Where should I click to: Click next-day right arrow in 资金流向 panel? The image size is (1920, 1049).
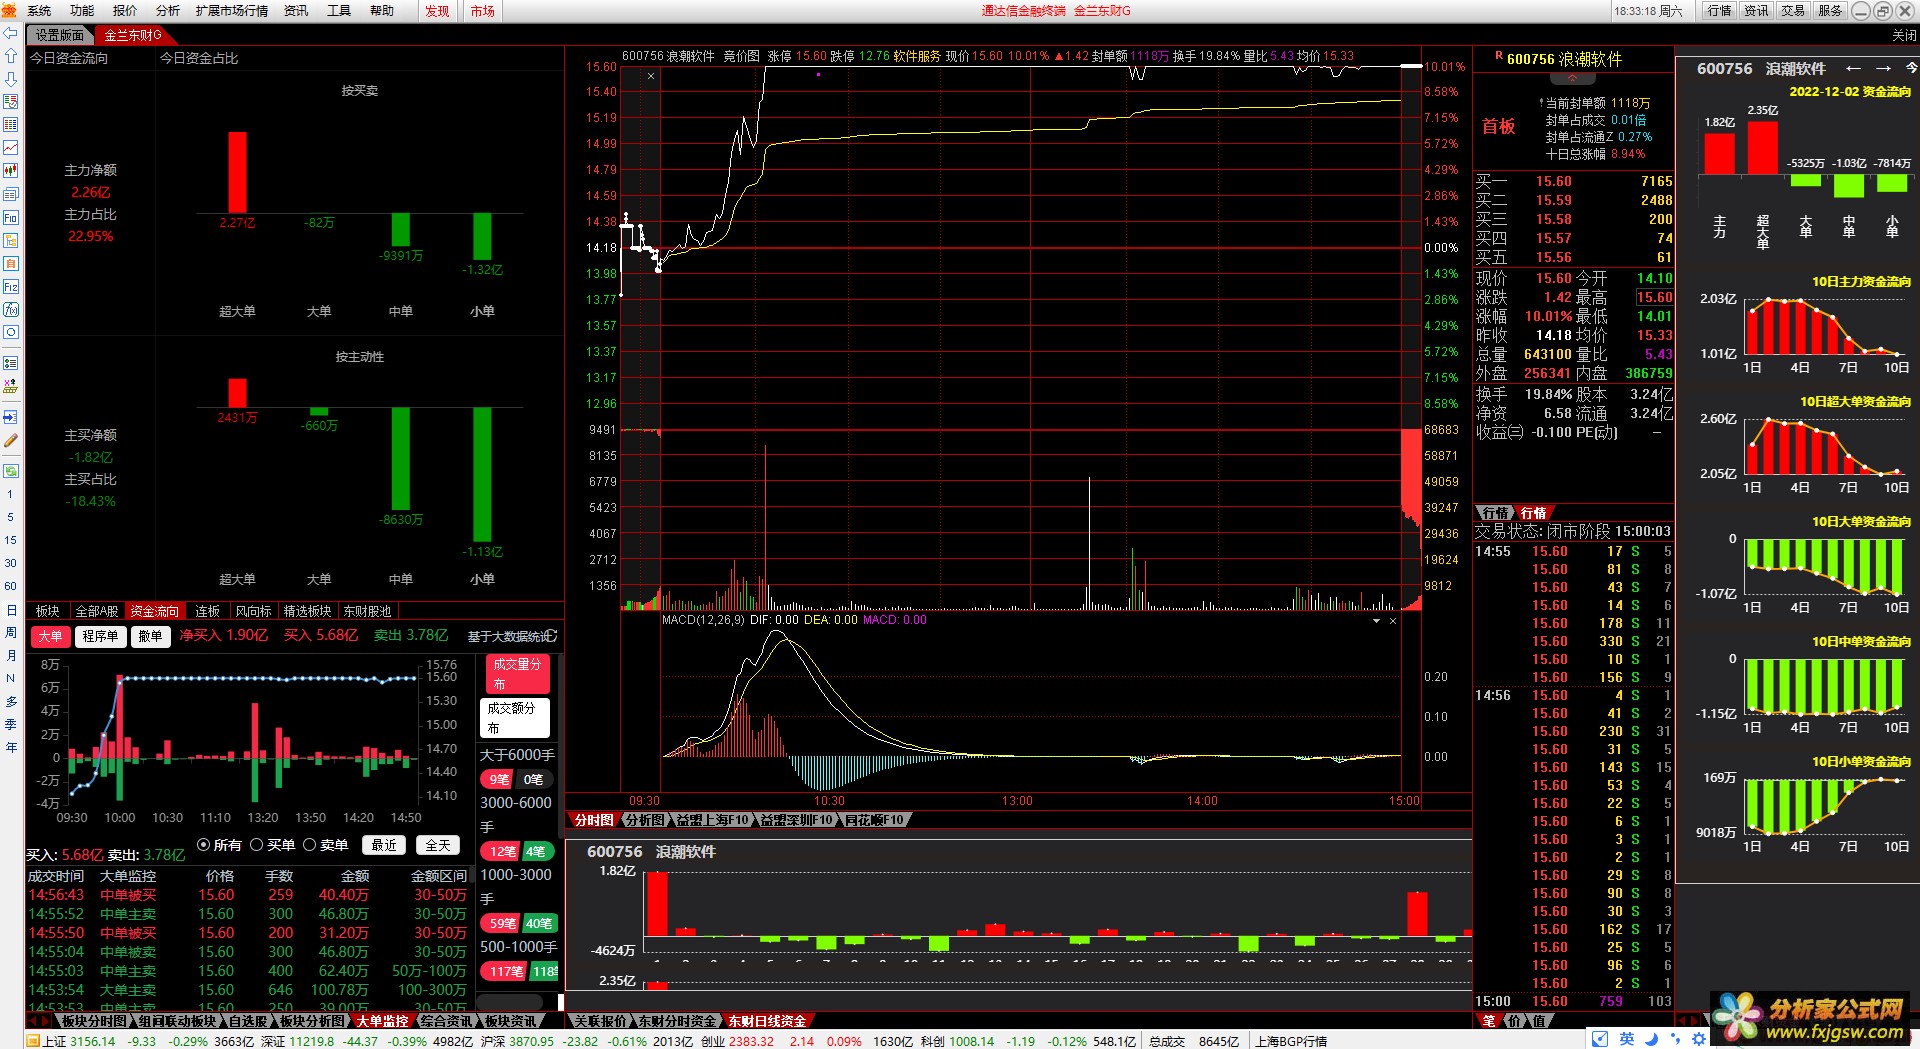click(x=1883, y=68)
